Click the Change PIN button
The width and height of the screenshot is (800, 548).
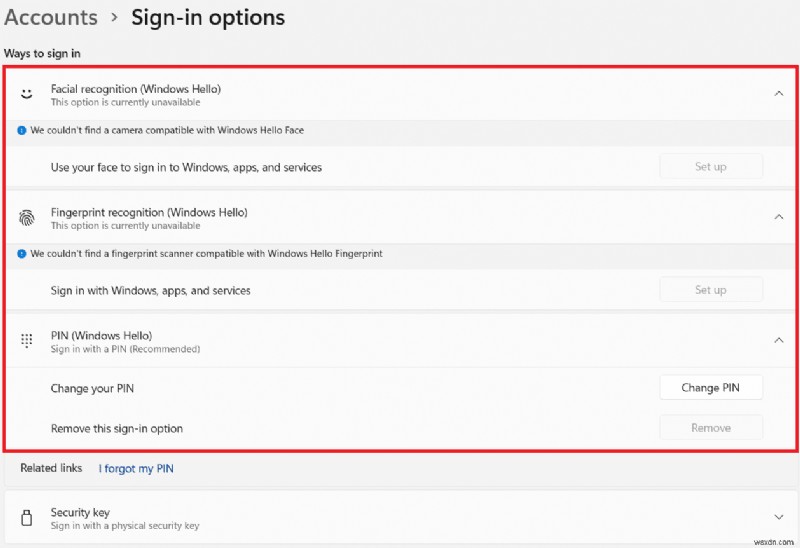click(710, 388)
